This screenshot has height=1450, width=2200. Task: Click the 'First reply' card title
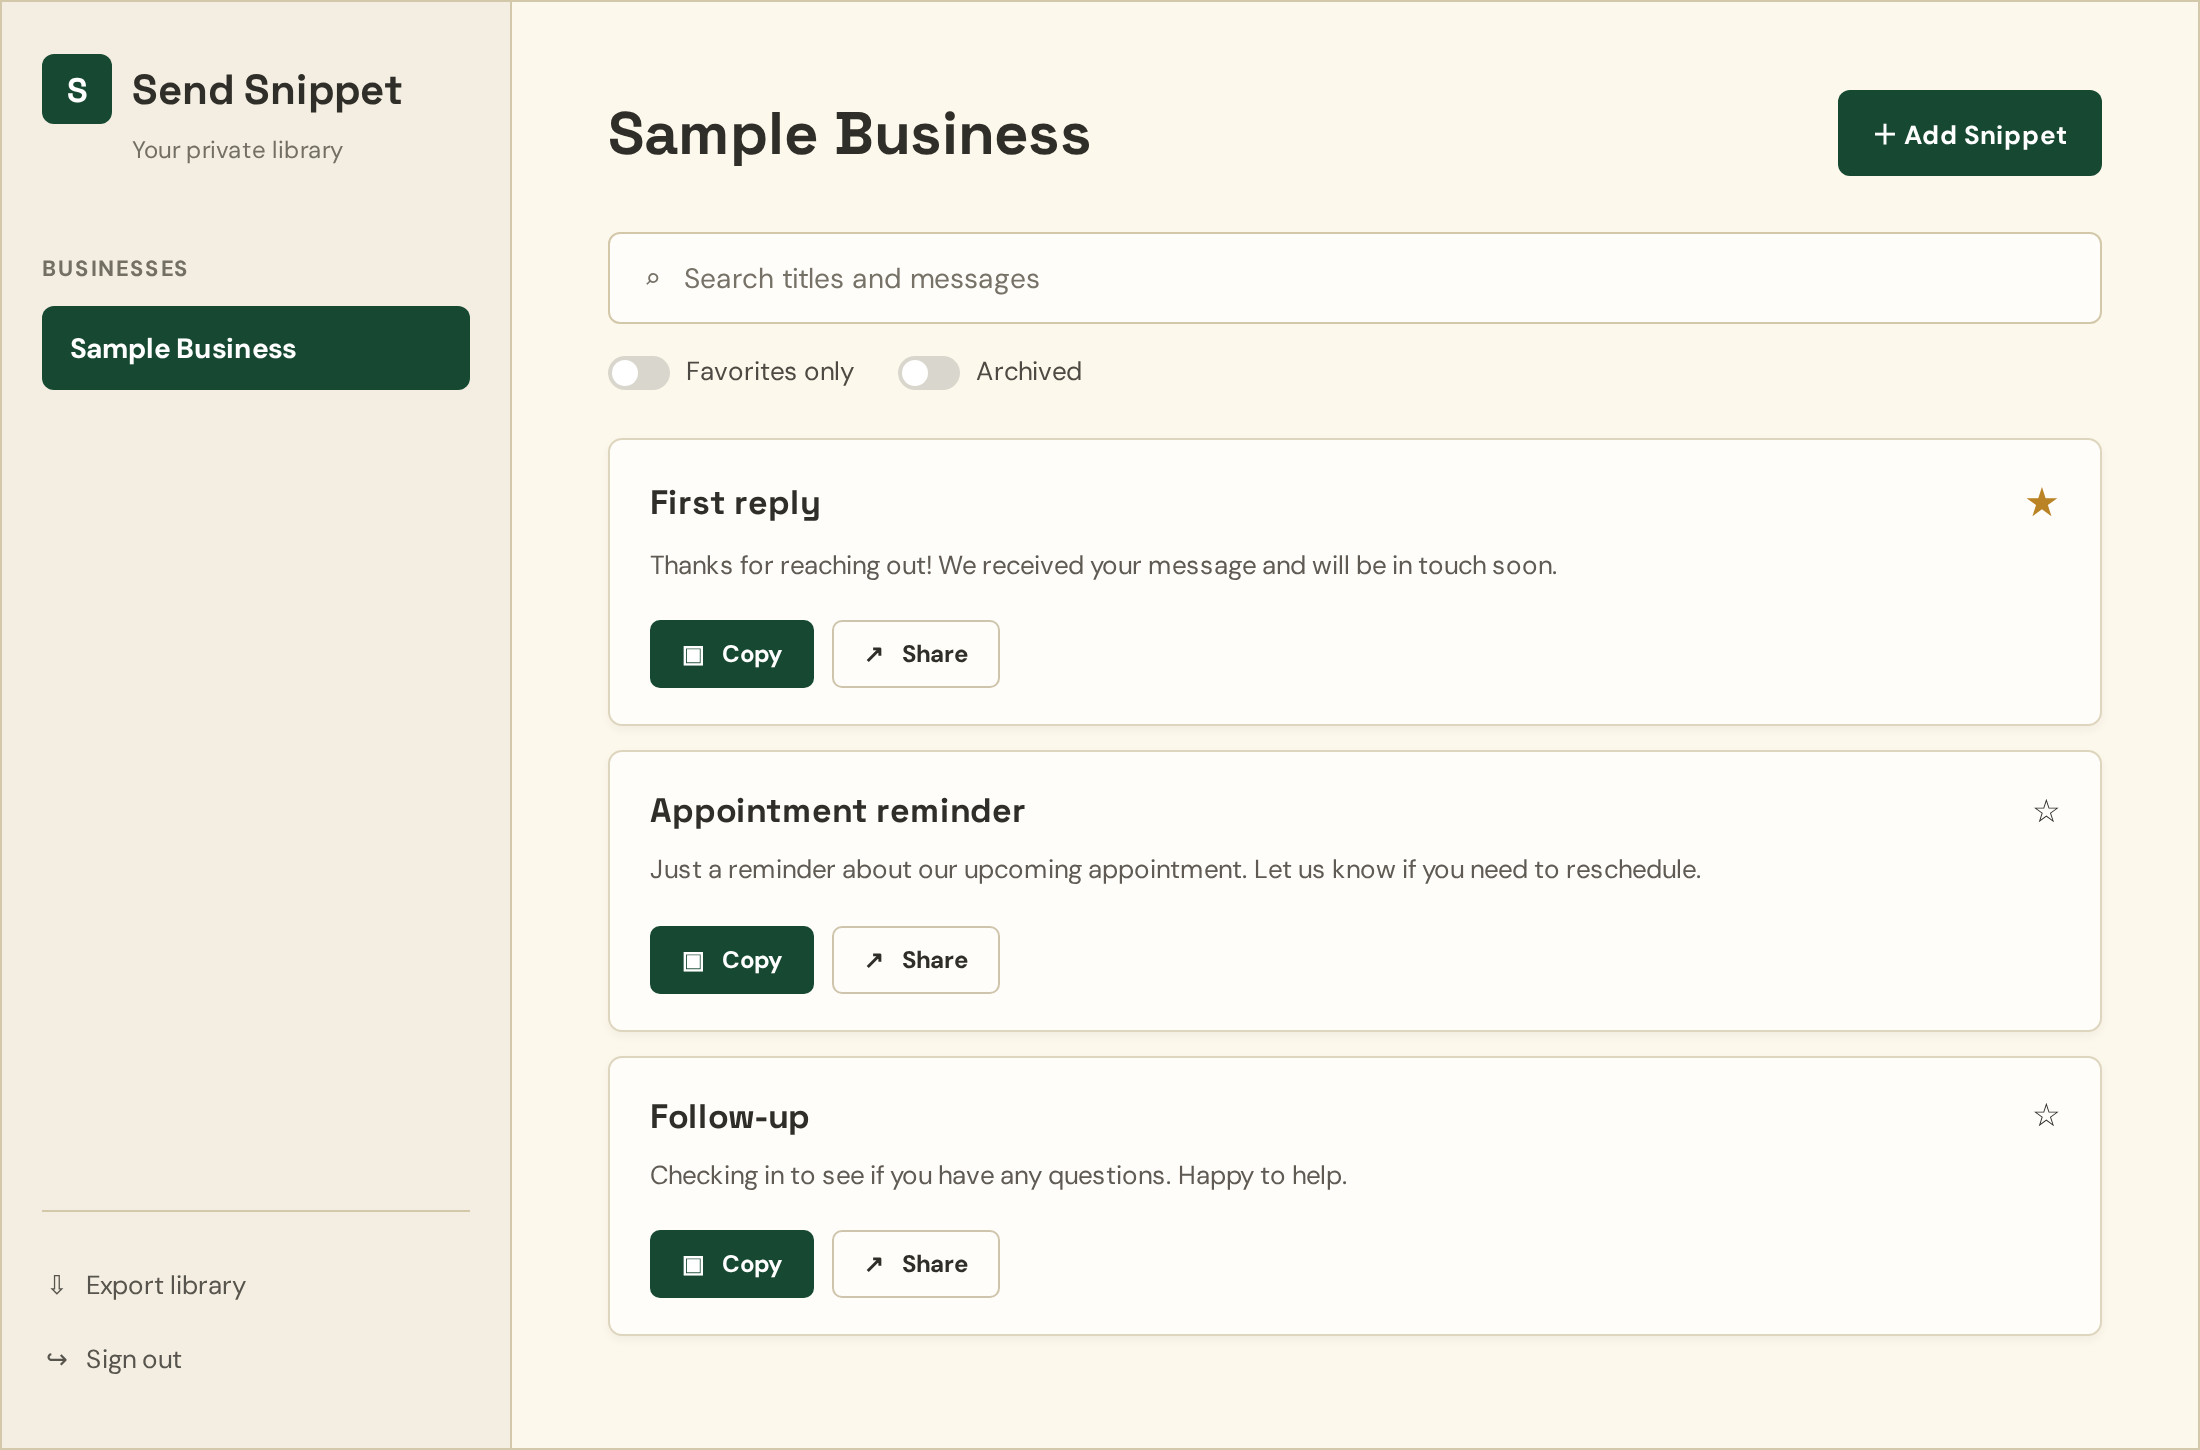tap(735, 503)
